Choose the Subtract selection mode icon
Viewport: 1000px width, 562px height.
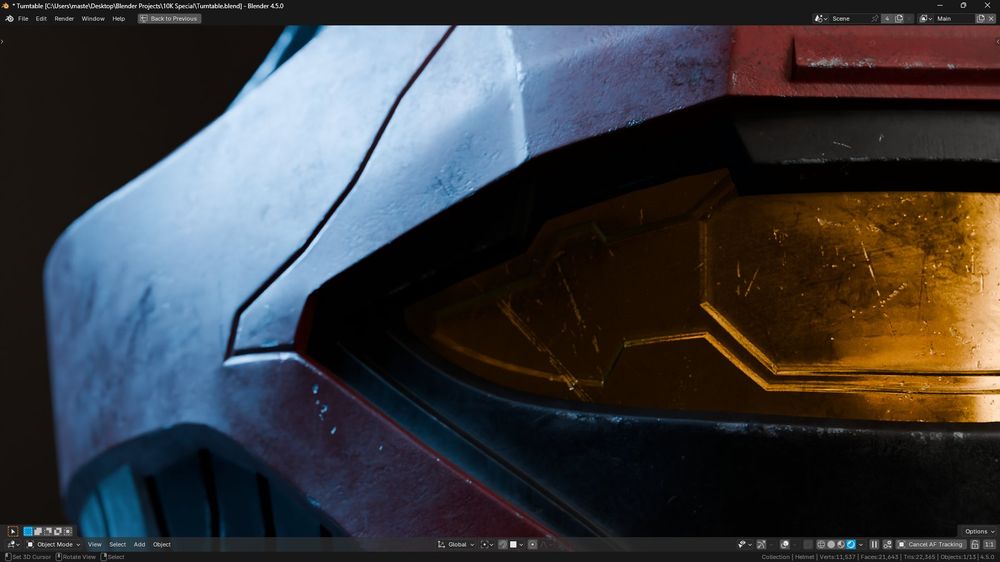pos(48,531)
